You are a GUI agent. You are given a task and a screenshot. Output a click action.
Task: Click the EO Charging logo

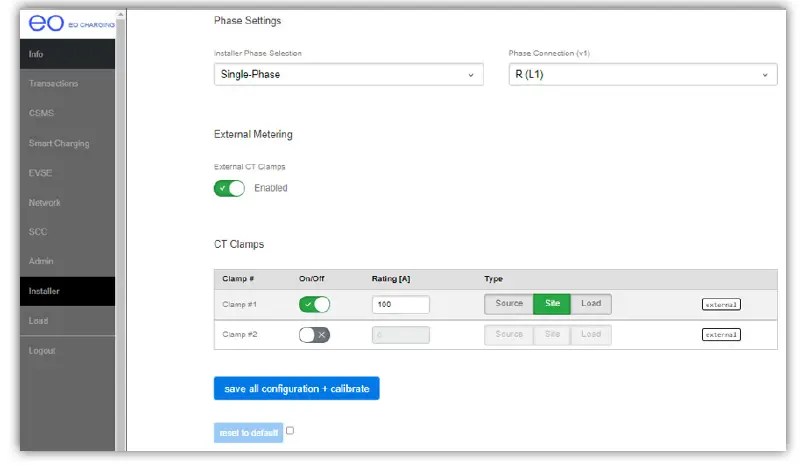click(x=66, y=23)
